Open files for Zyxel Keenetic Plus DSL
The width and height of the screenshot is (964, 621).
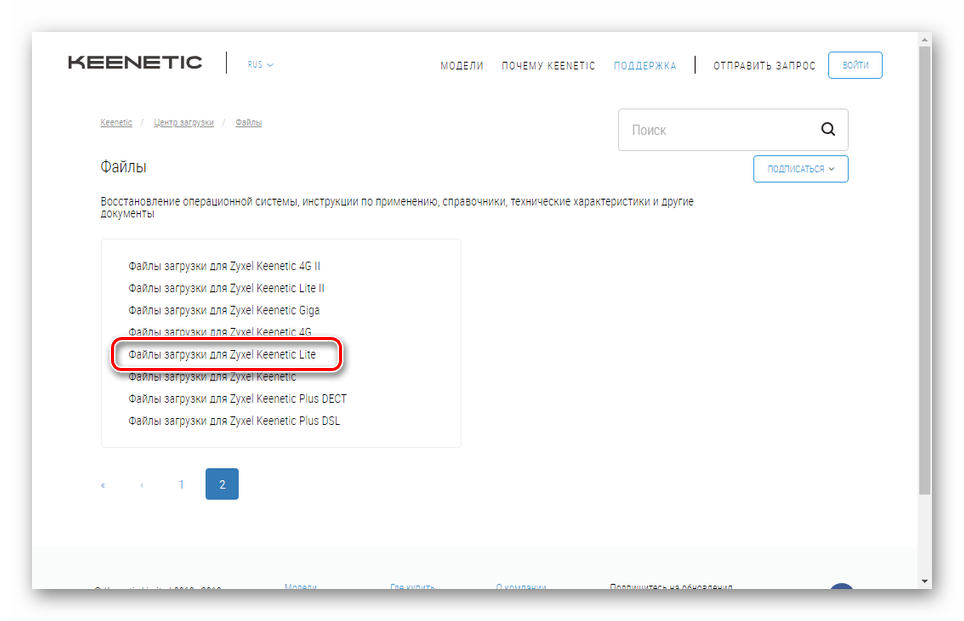[x=234, y=421]
